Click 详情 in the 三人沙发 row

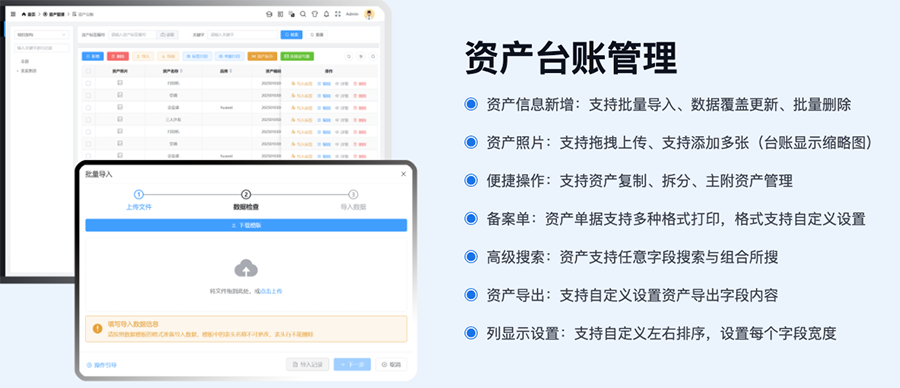click(342, 120)
